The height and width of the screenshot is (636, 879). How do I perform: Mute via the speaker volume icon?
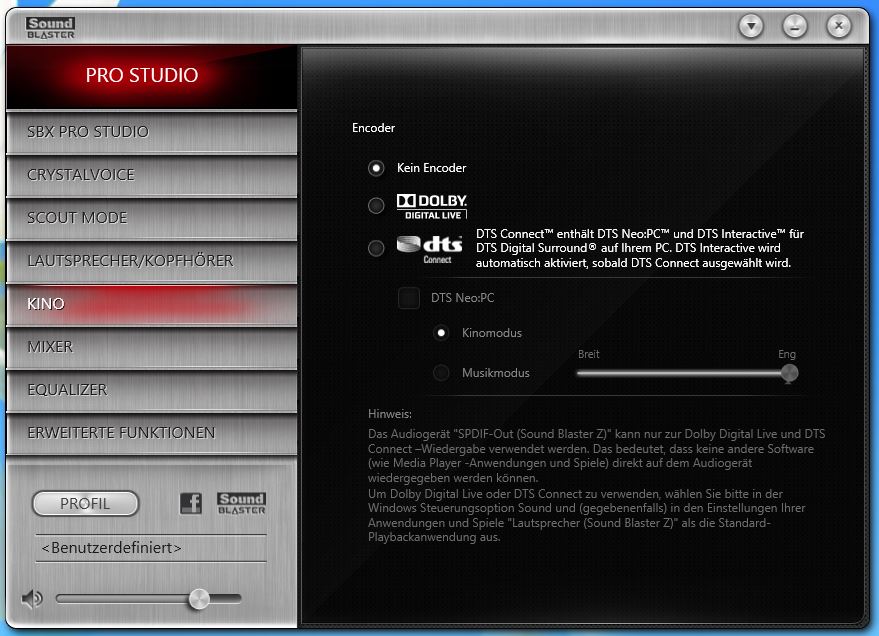[x=32, y=599]
